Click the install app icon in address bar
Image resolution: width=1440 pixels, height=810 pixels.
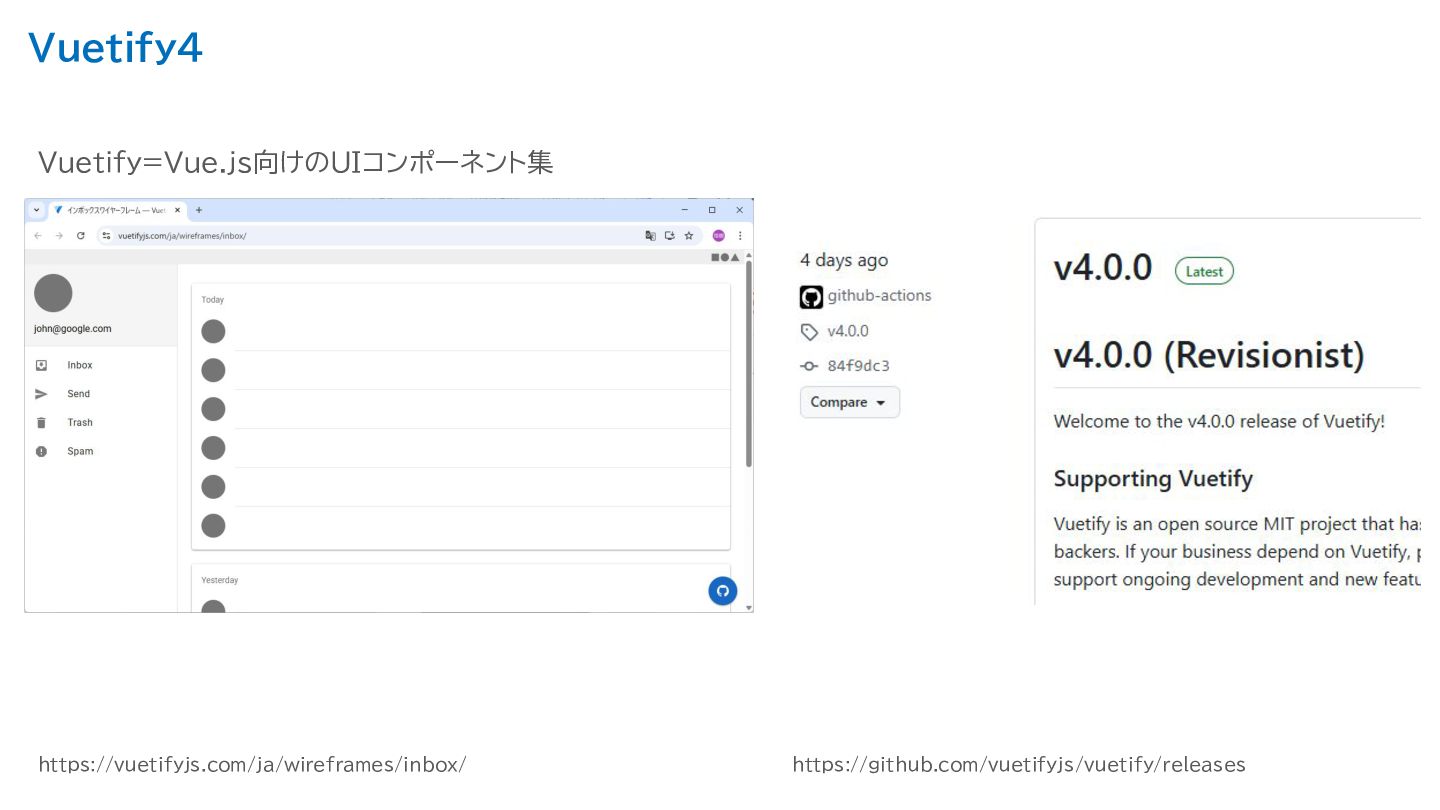tap(670, 236)
